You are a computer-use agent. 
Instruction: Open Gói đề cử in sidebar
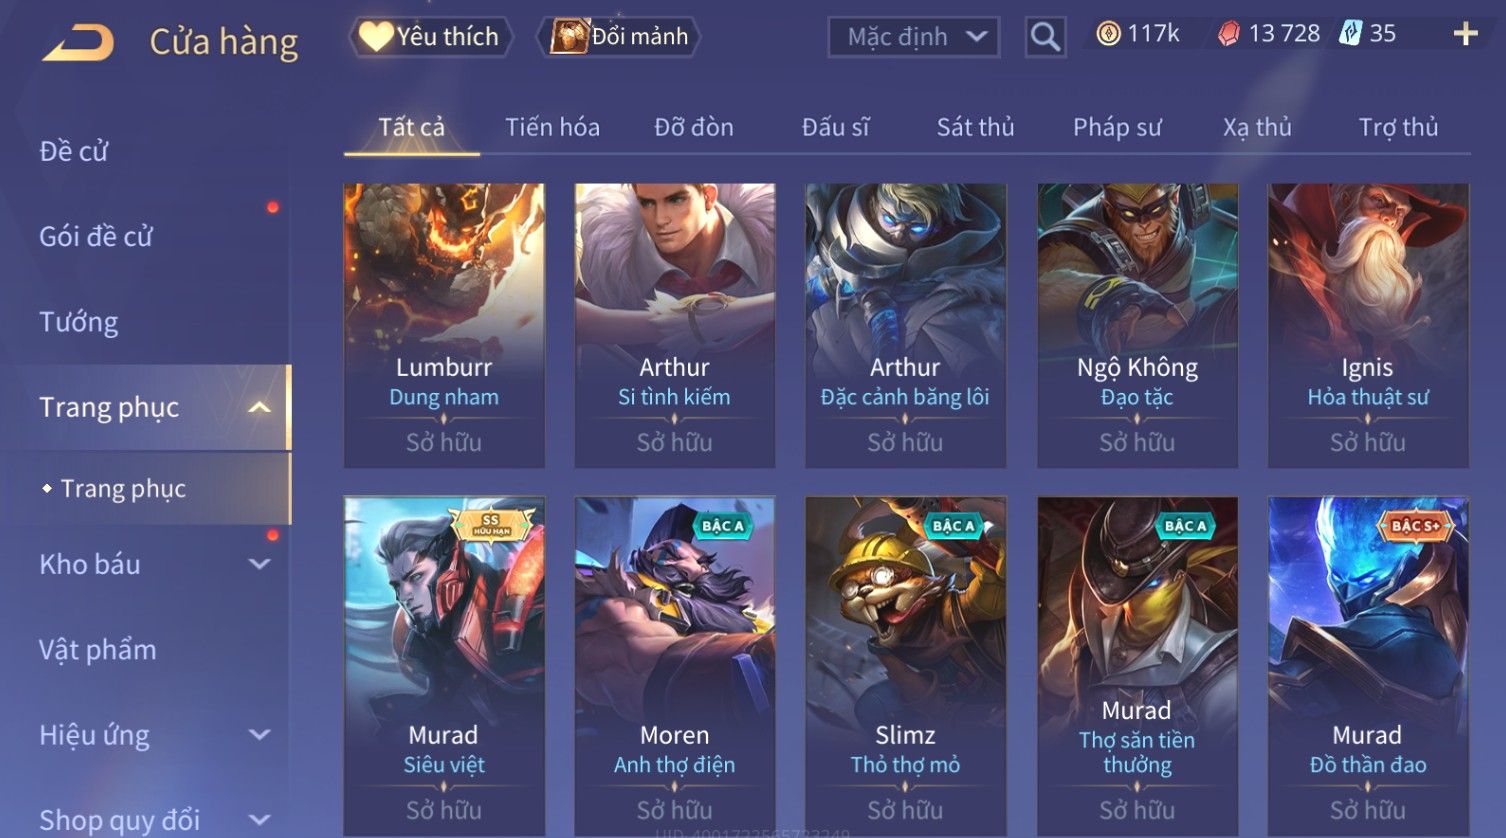(96, 236)
